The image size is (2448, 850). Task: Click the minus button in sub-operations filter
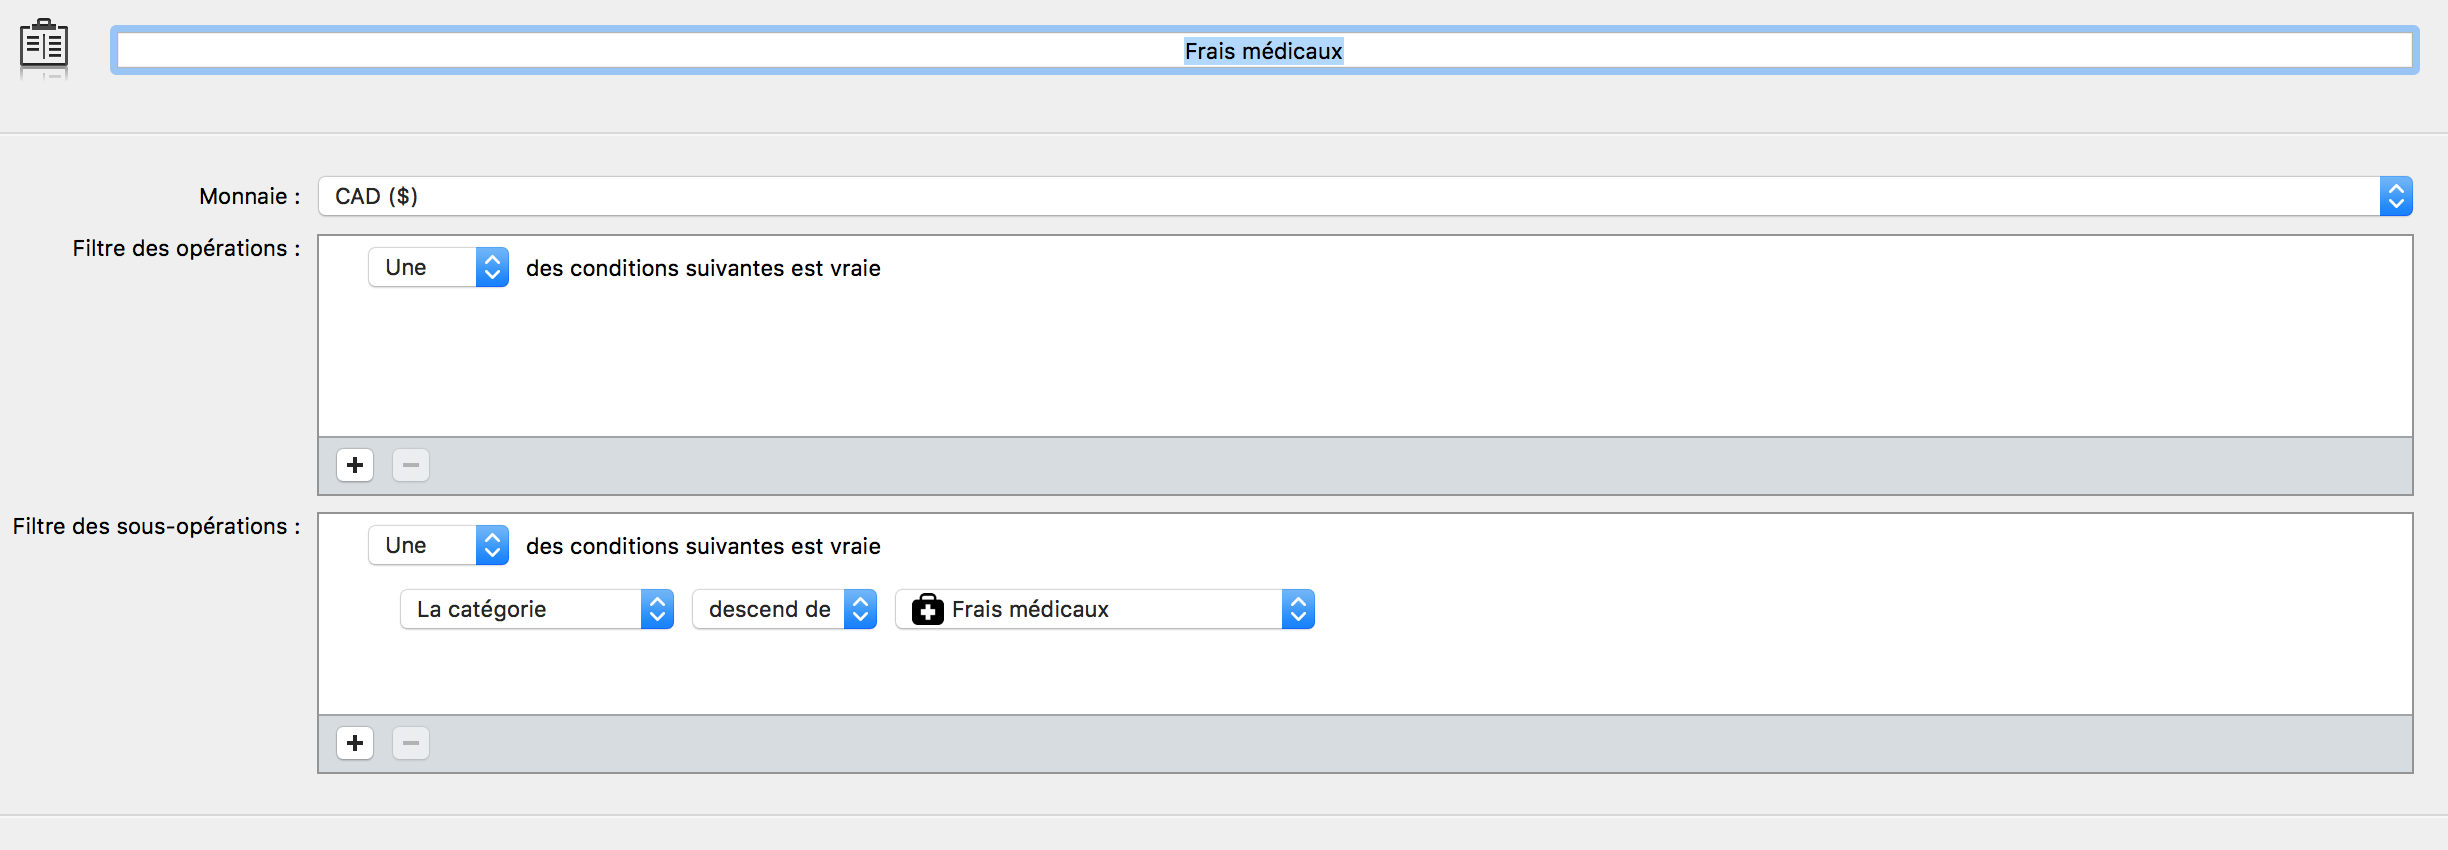pyautogui.click(x=411, y=743)
